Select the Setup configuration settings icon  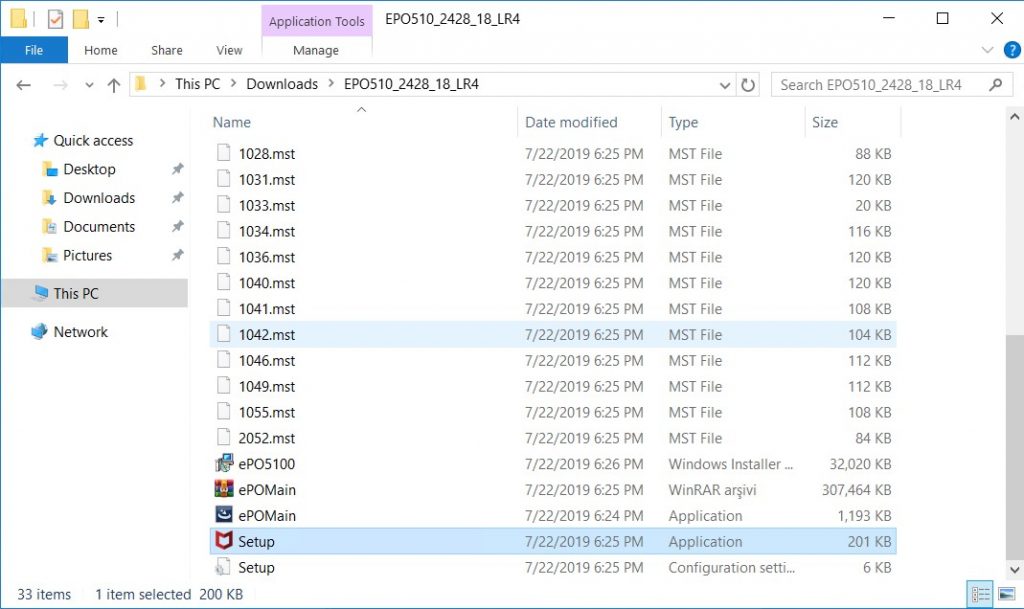[x=223, y=567]
